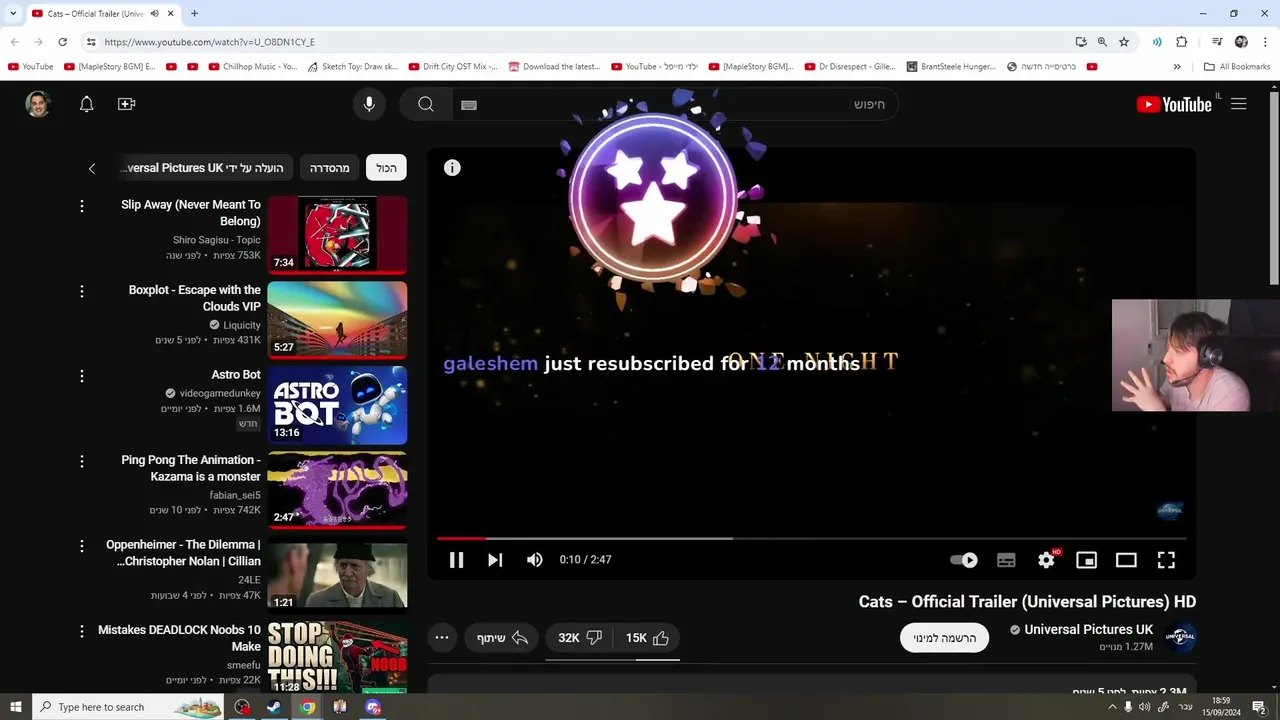Dislike the video showing 32K

[580, 638]
